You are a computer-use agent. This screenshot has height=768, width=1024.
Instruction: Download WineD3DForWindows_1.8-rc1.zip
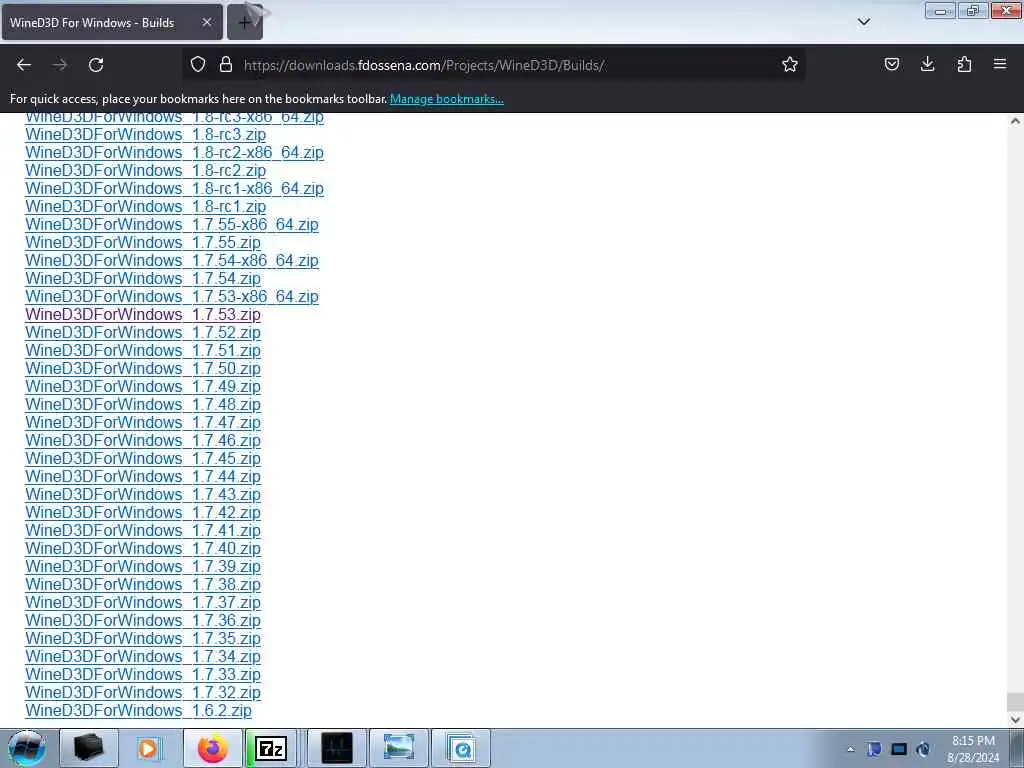(x=146, y=206)
